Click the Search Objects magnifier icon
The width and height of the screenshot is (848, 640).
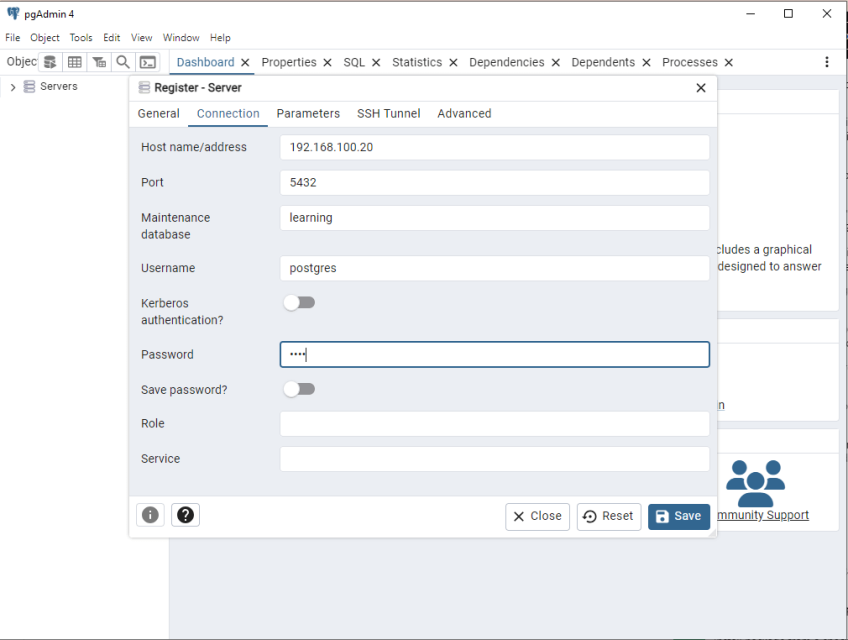[x=122, y=61]
